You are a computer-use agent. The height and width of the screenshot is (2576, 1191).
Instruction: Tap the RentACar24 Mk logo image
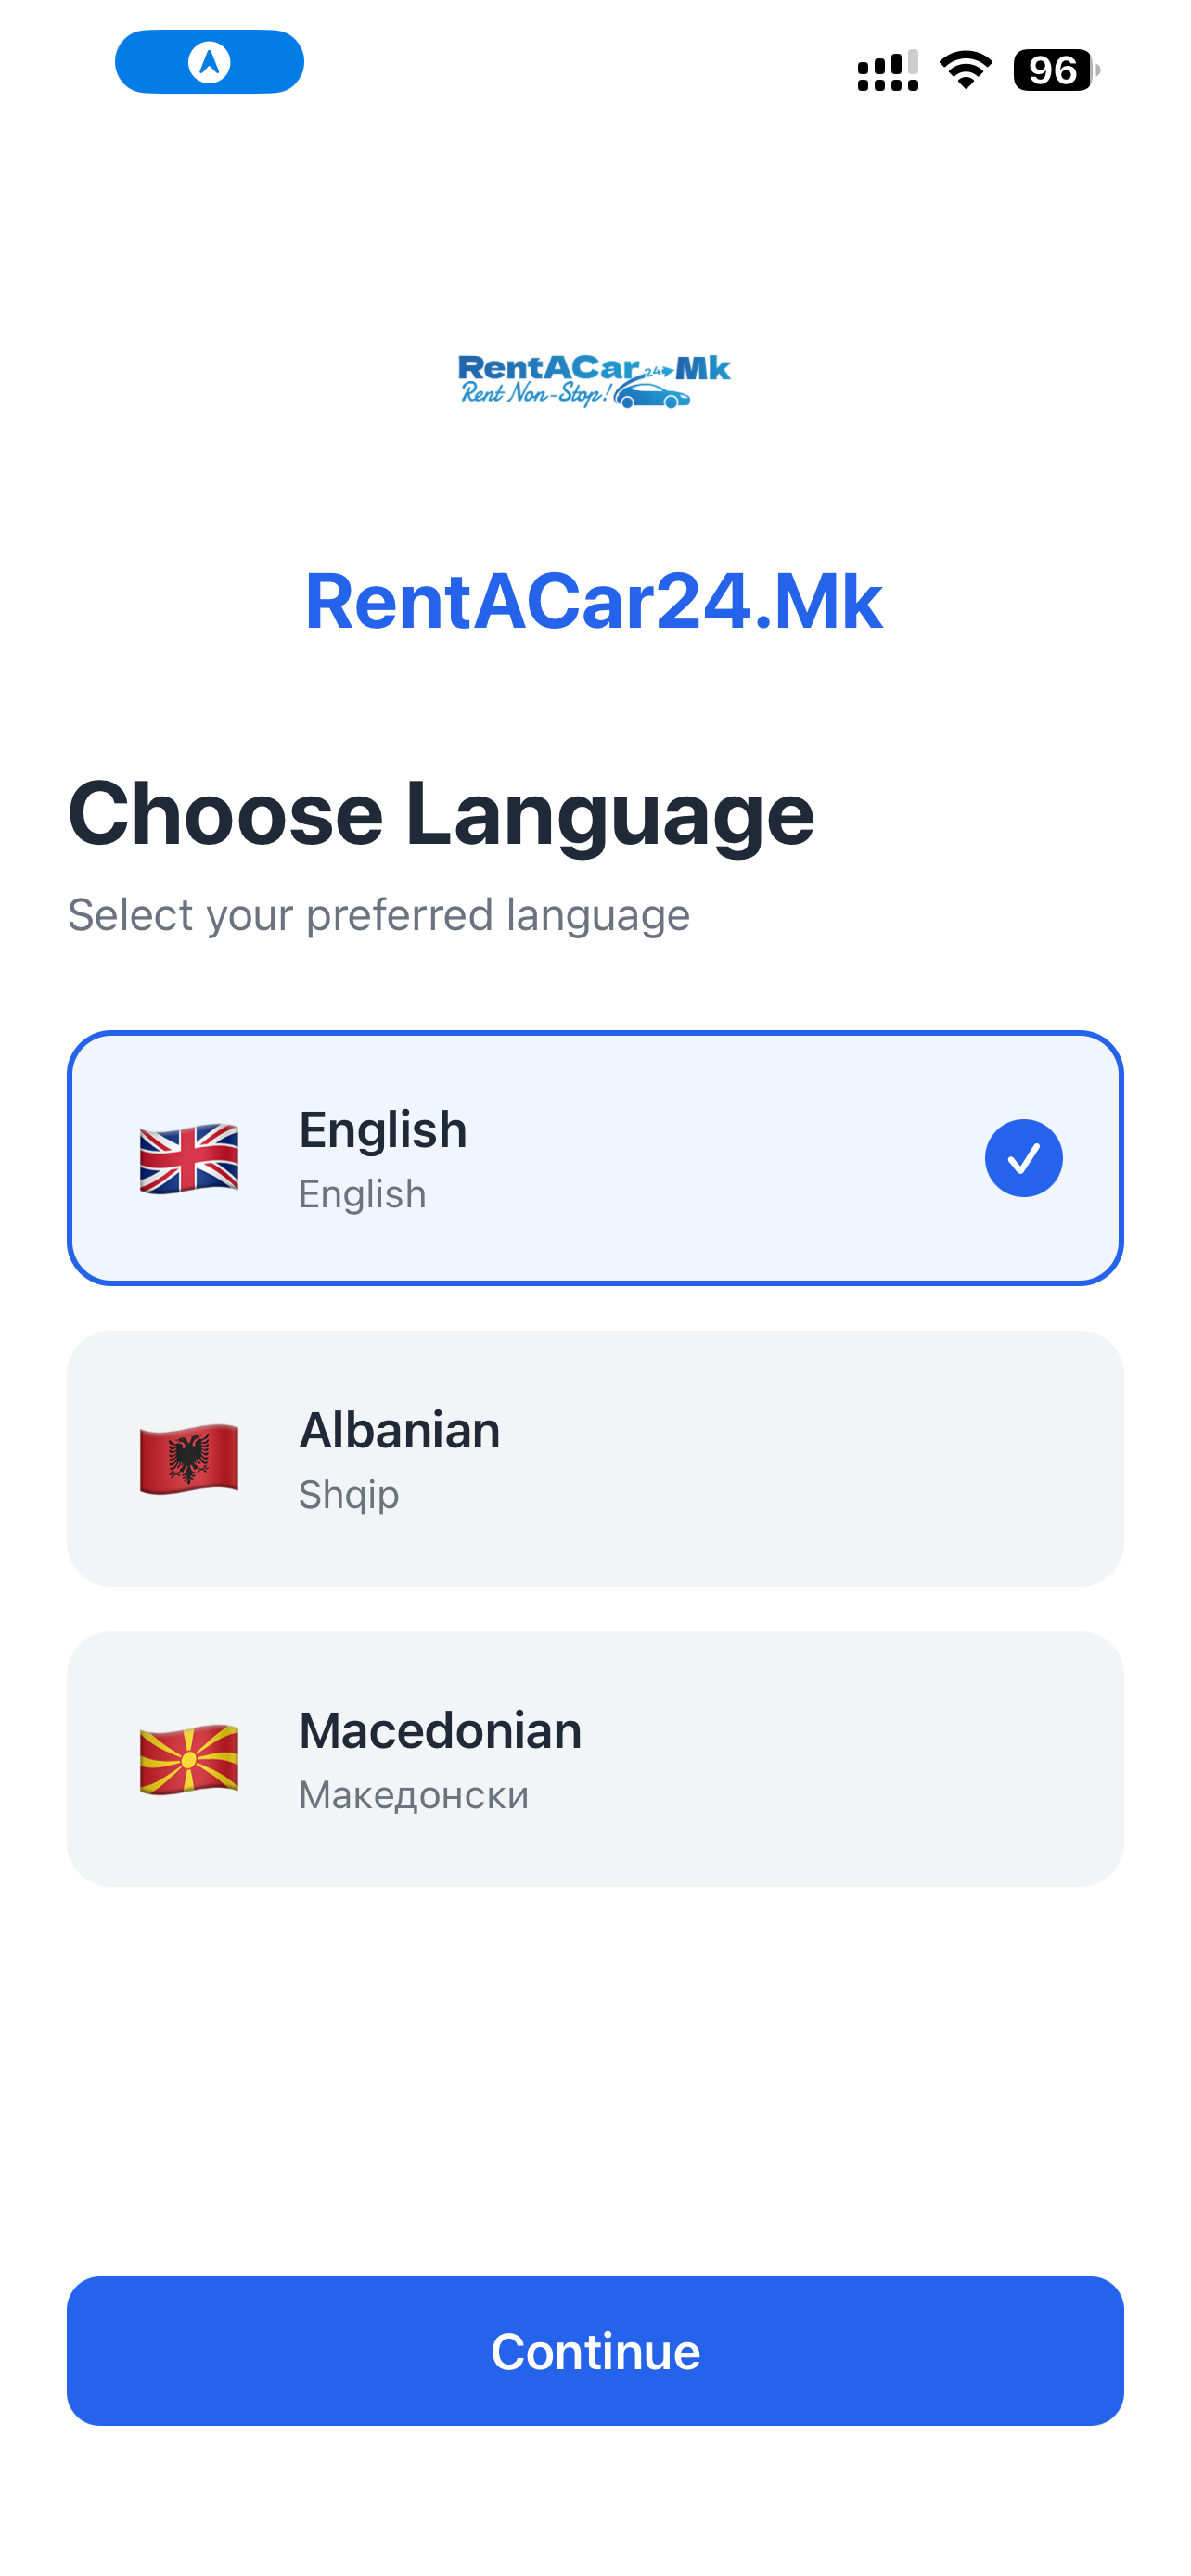coord(594,380)
